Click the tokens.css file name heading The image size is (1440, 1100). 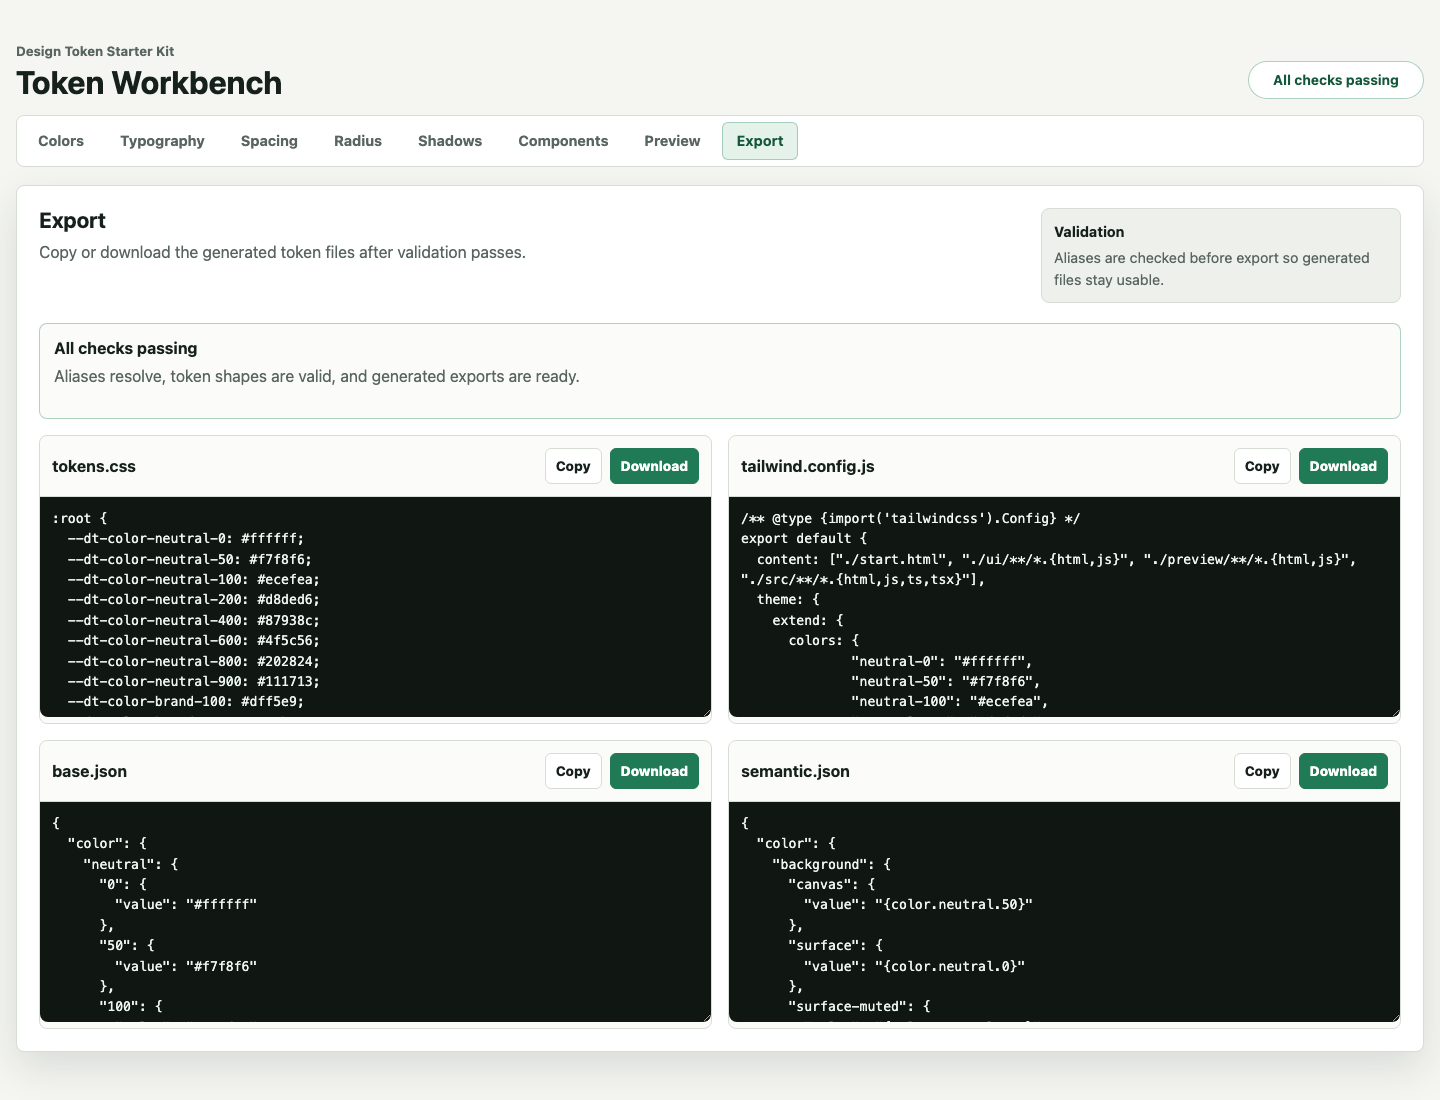[x=94, y=466]
